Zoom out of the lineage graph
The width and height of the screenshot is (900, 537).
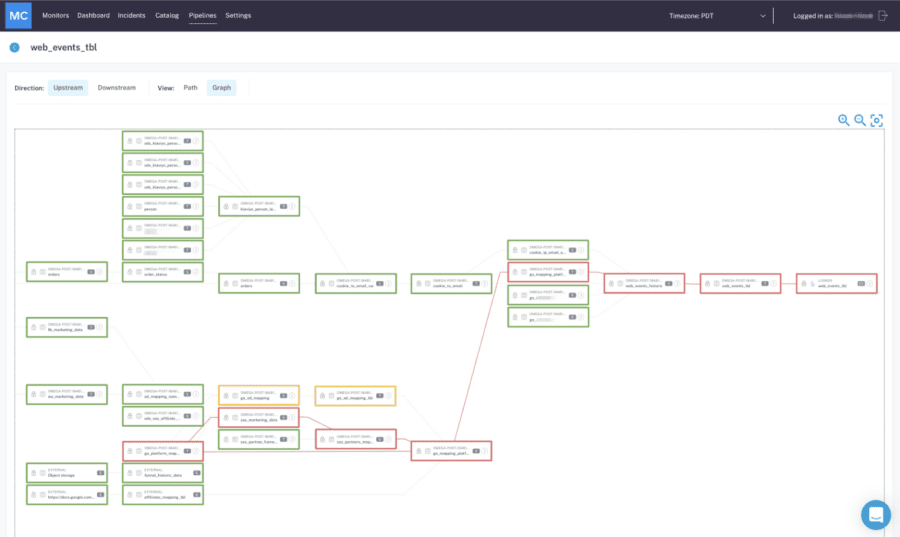point(860,120)
